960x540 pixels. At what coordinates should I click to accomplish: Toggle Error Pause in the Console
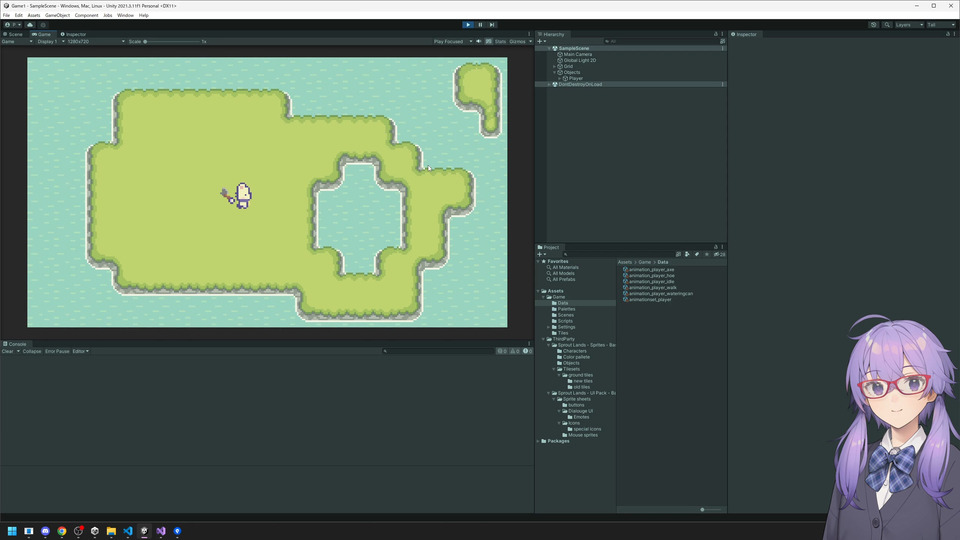(x=57, y=351)
